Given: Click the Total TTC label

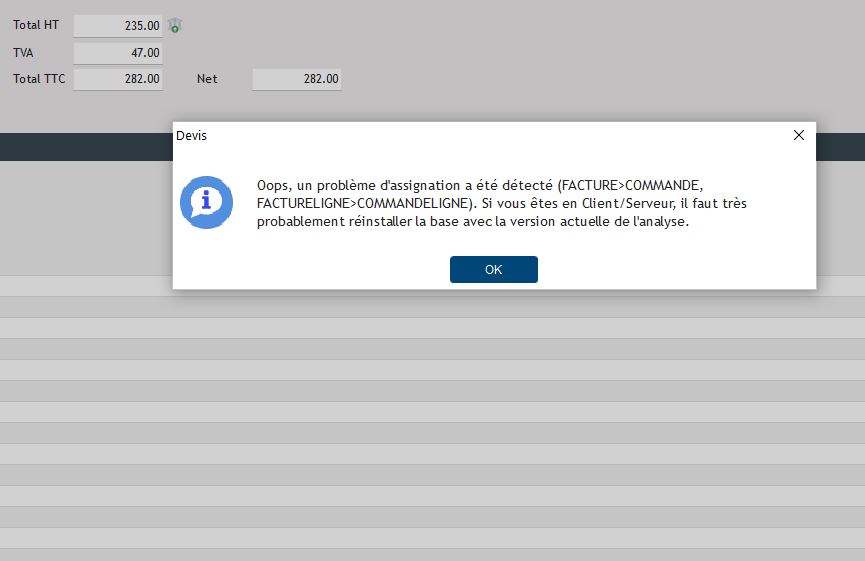Looking at the screenshot, I should (x=39, y=79).
